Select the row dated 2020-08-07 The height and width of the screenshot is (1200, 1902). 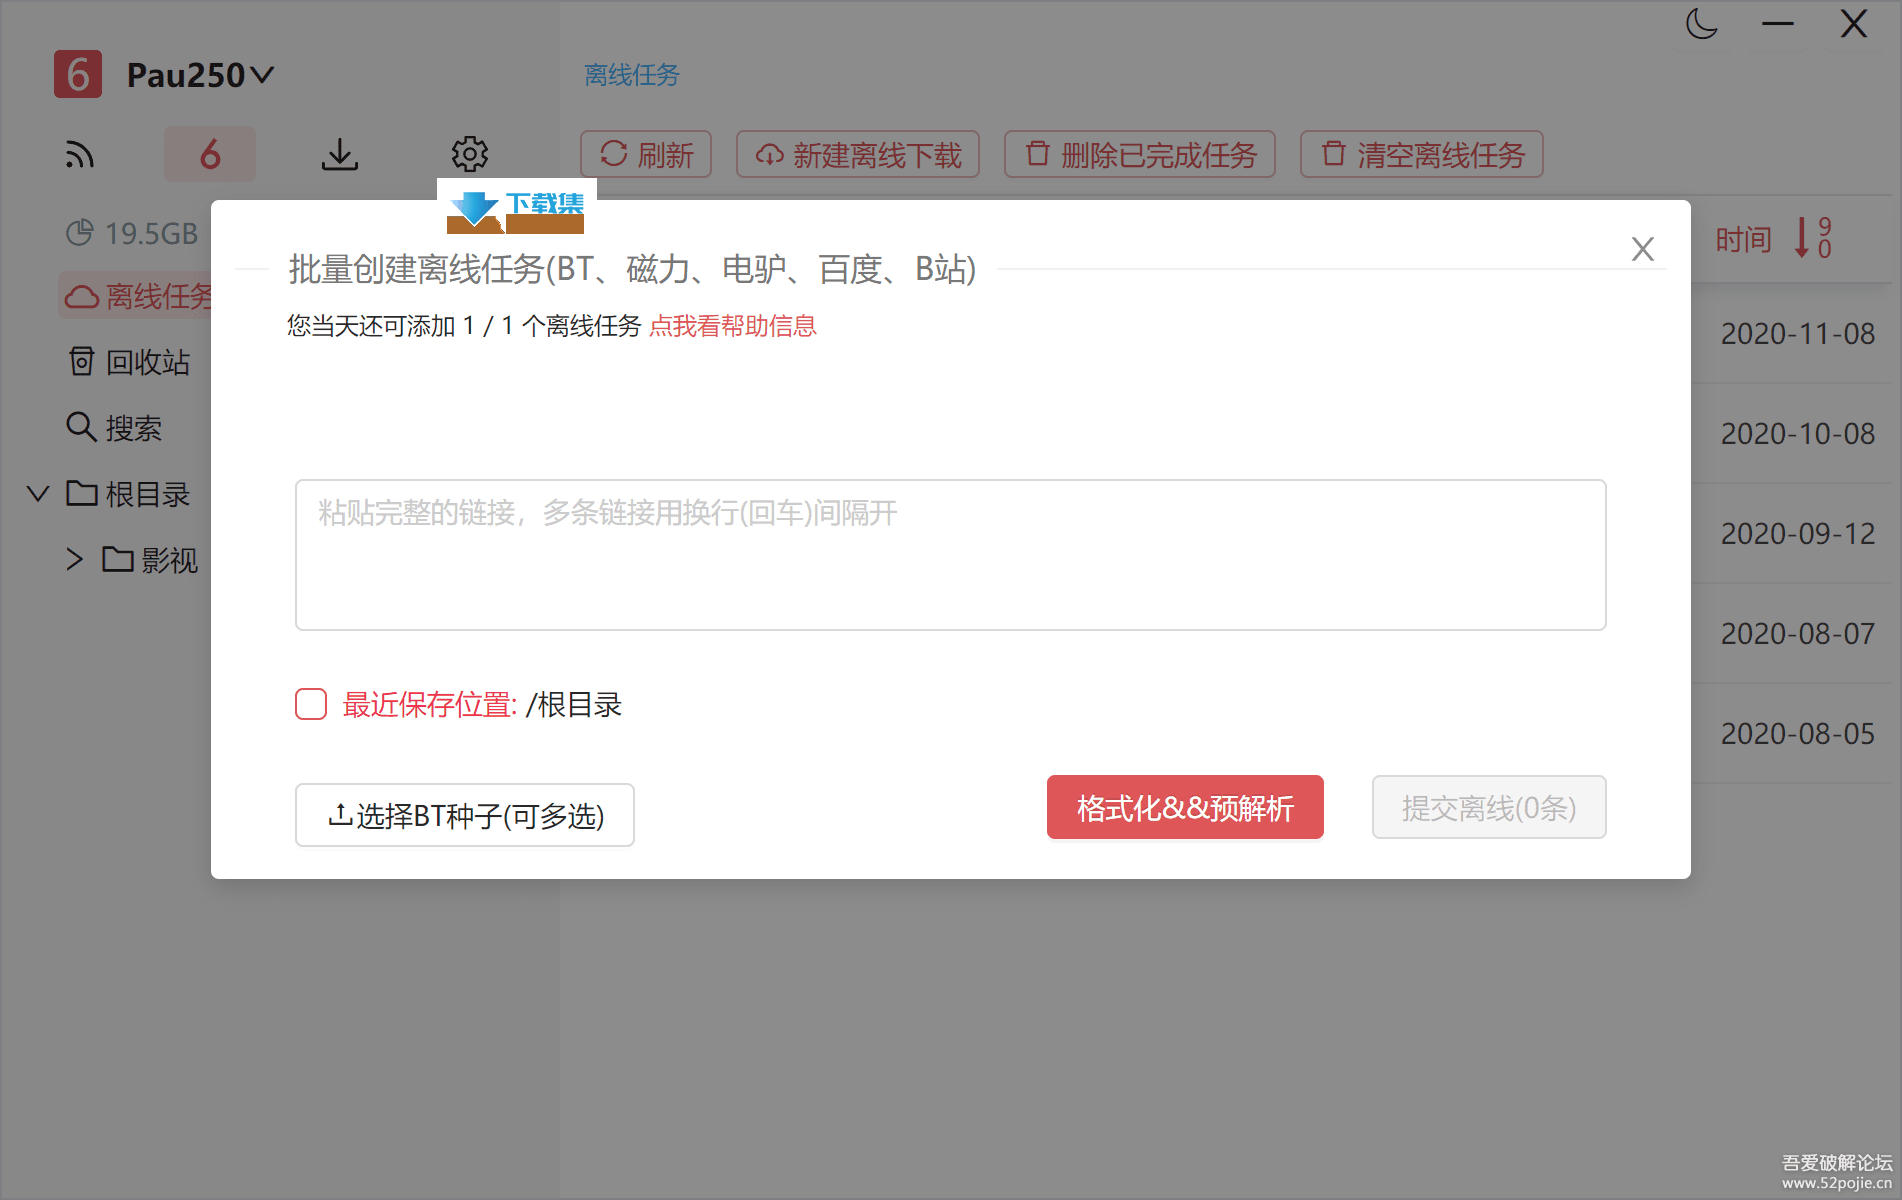[1797, 634]
